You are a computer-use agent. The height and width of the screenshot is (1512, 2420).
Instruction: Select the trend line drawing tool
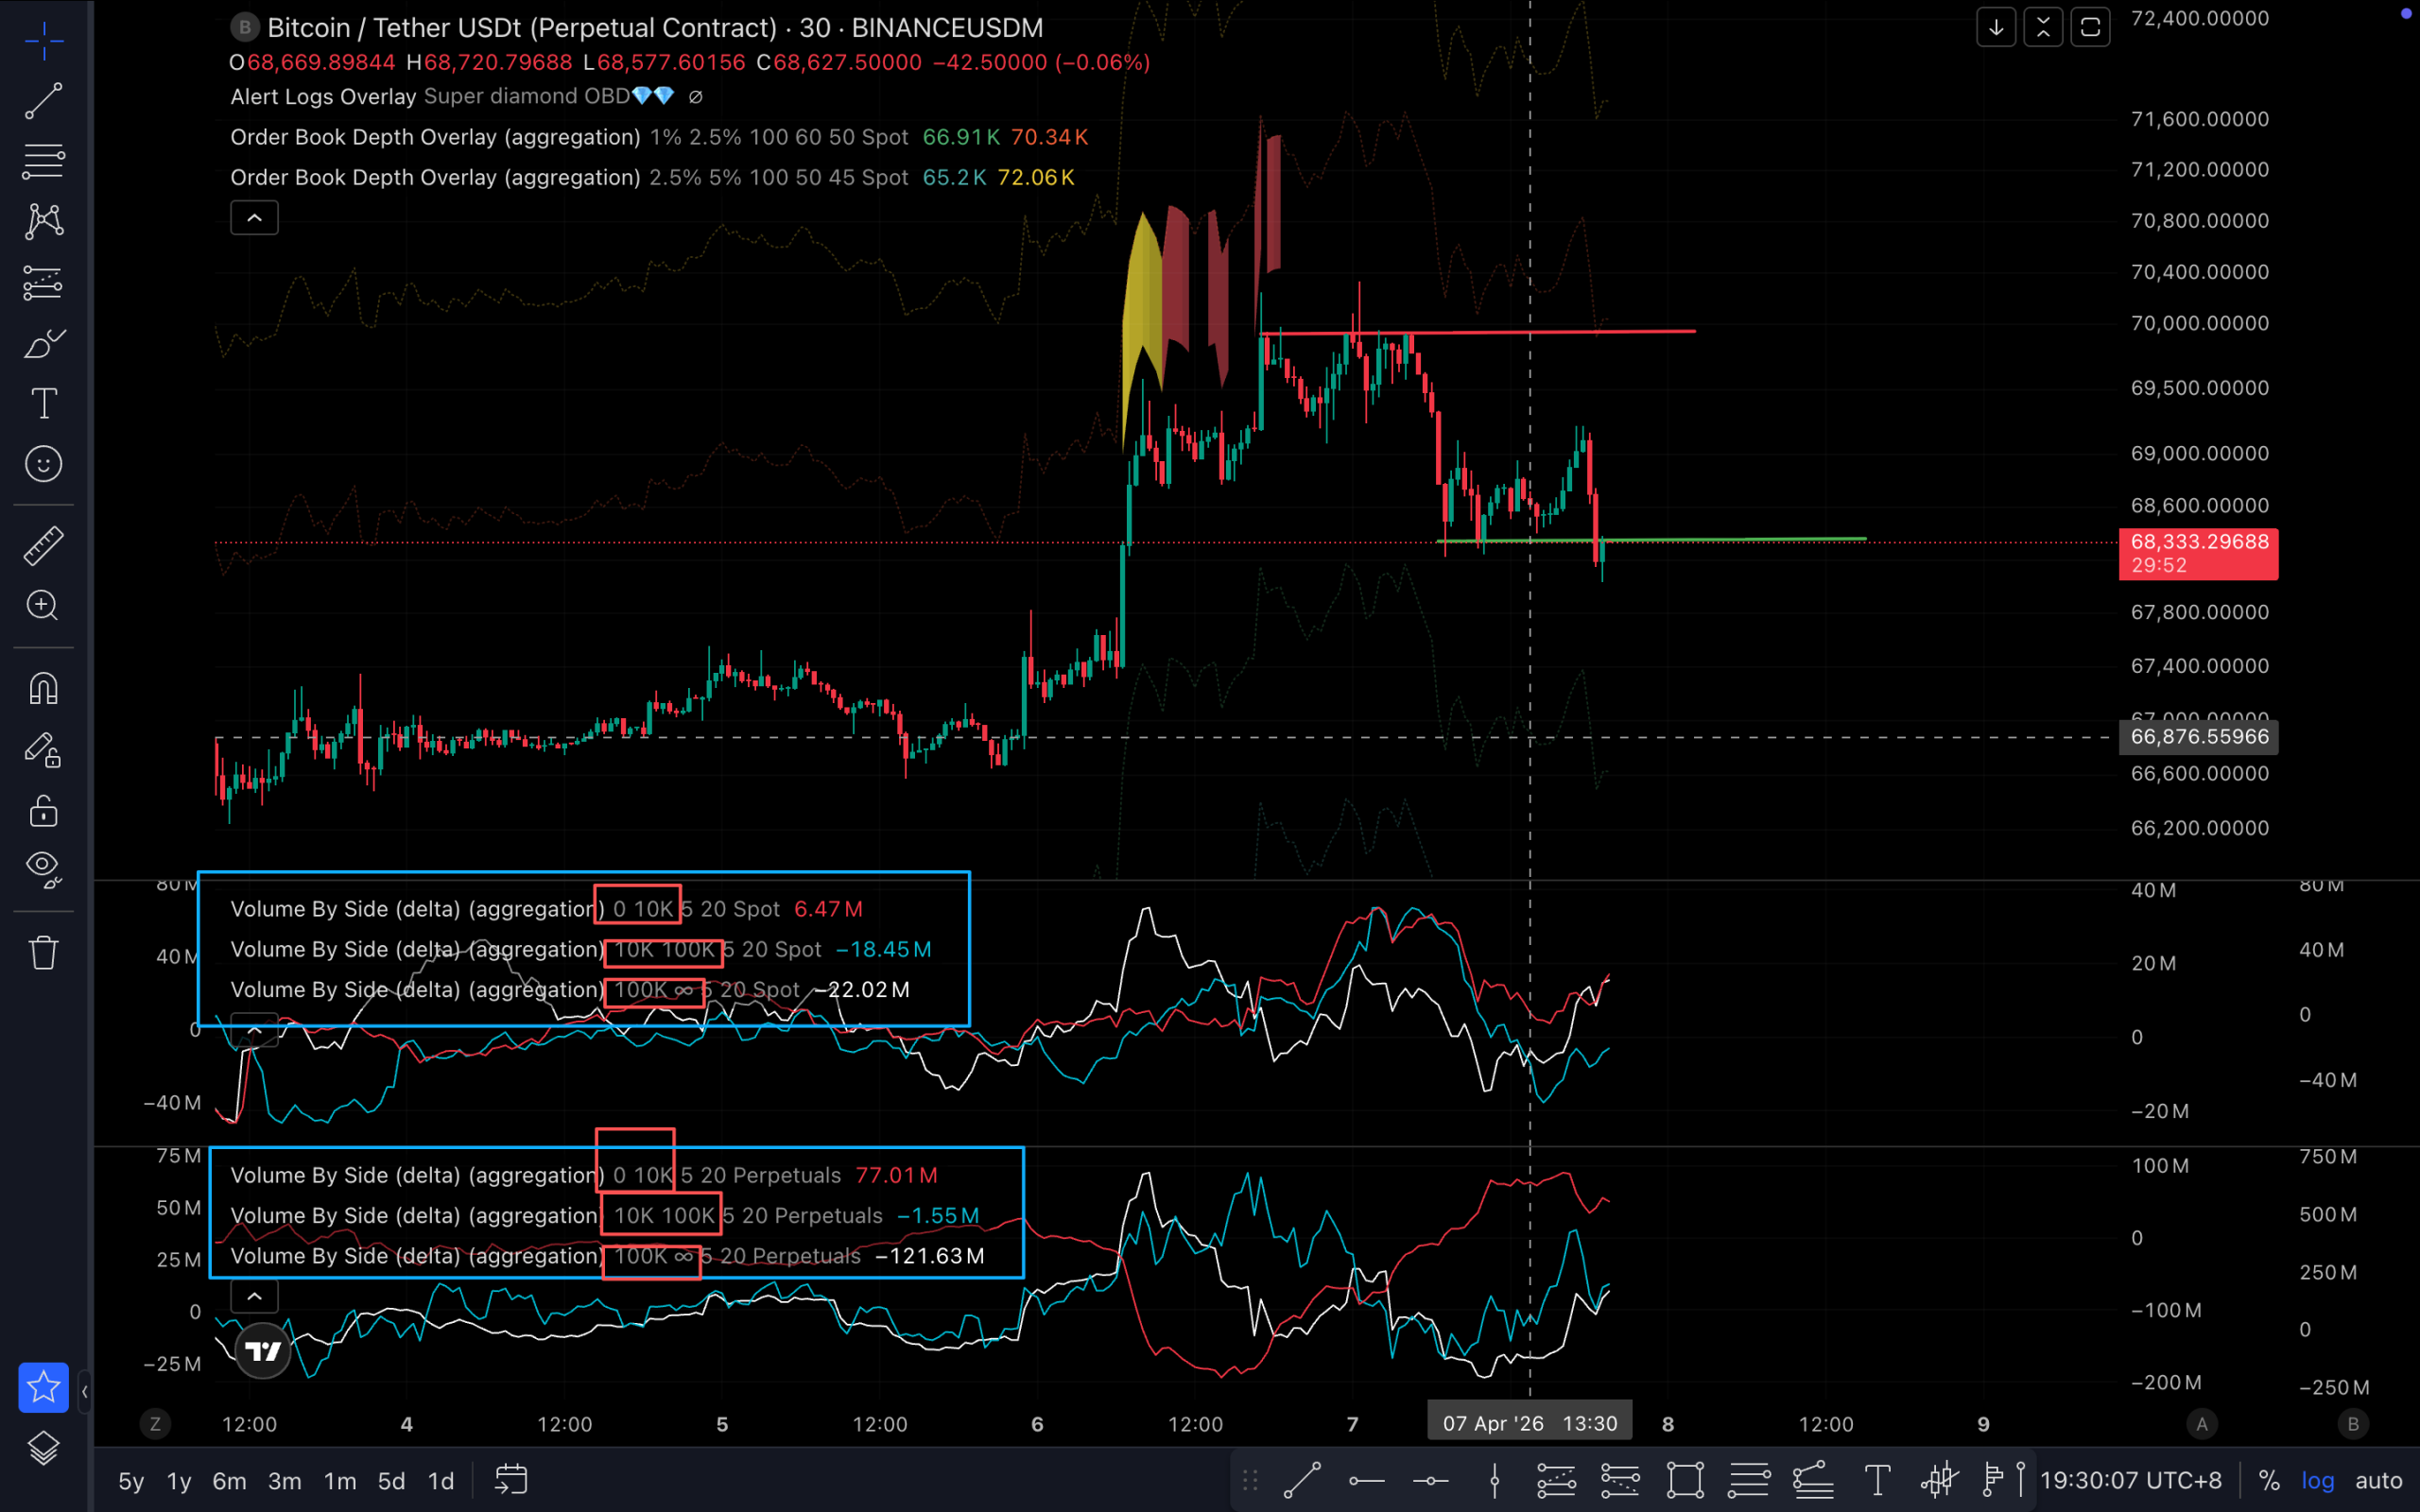pyautogui.click(x=43, y=101)
